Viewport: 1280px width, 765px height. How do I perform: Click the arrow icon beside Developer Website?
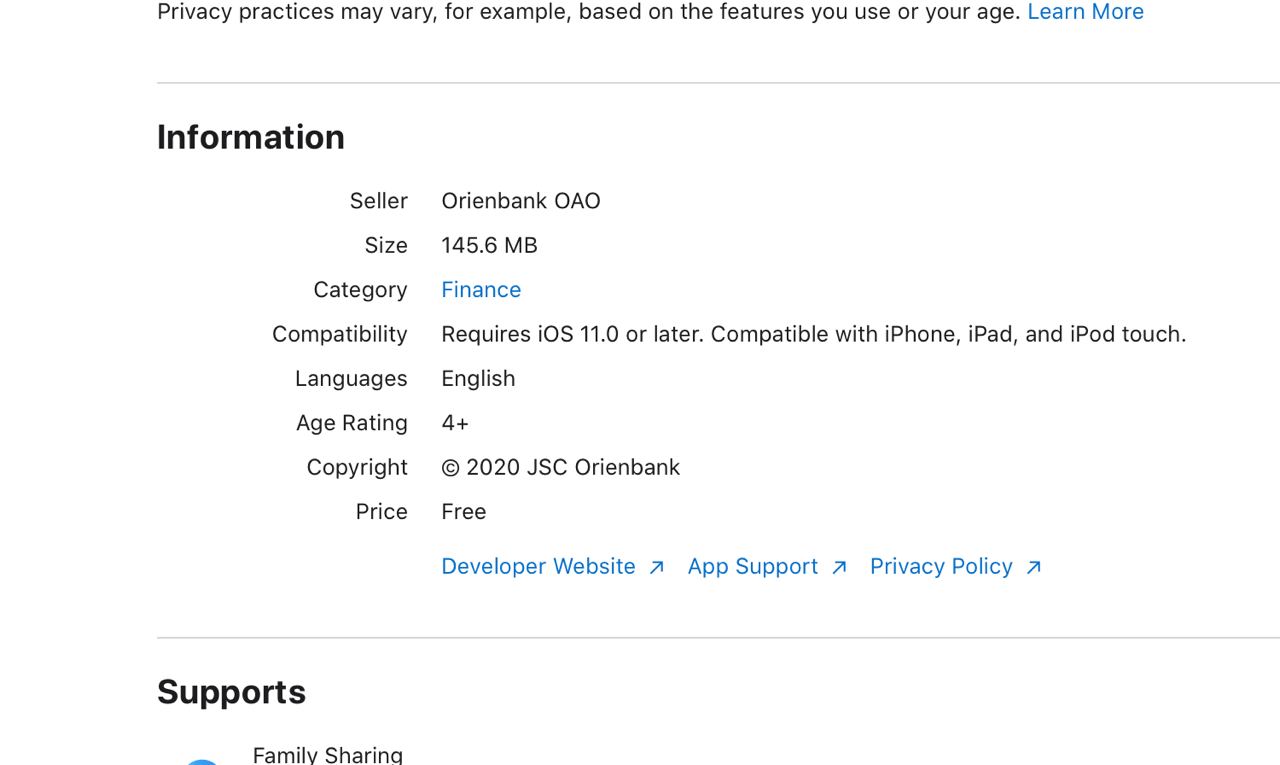(657, 568)
